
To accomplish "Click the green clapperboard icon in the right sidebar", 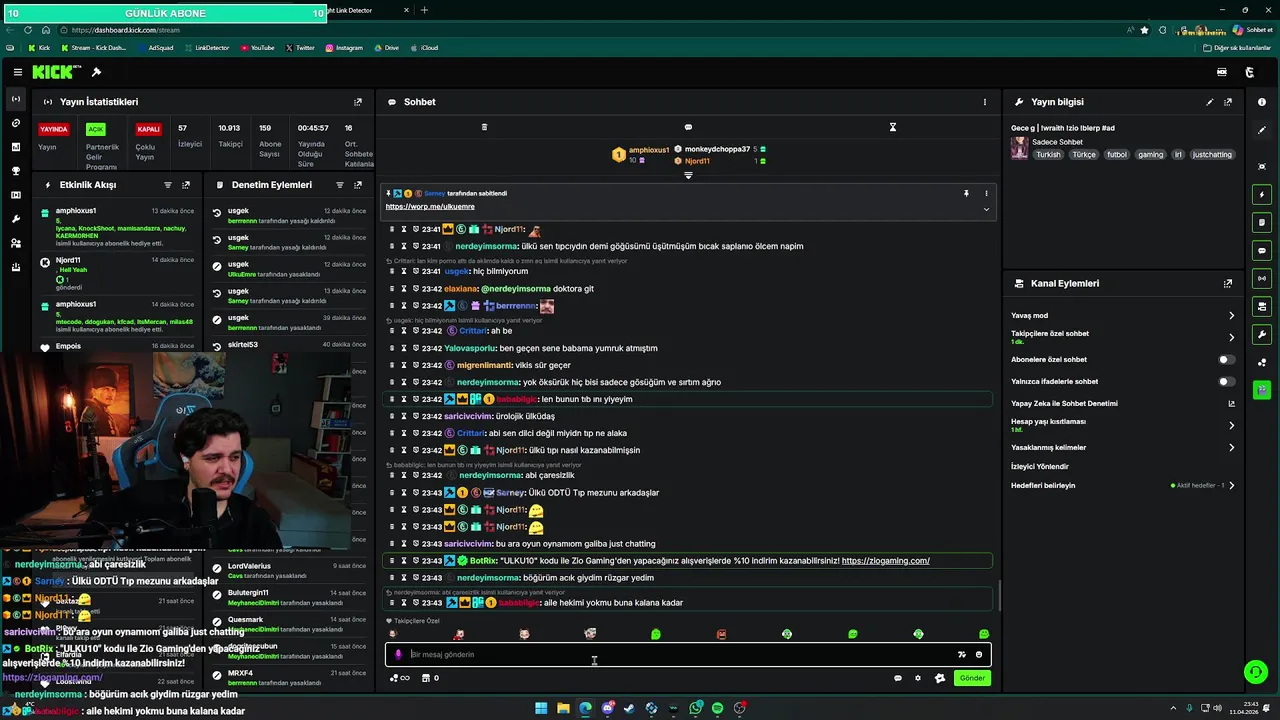I will pos(1262,390).
